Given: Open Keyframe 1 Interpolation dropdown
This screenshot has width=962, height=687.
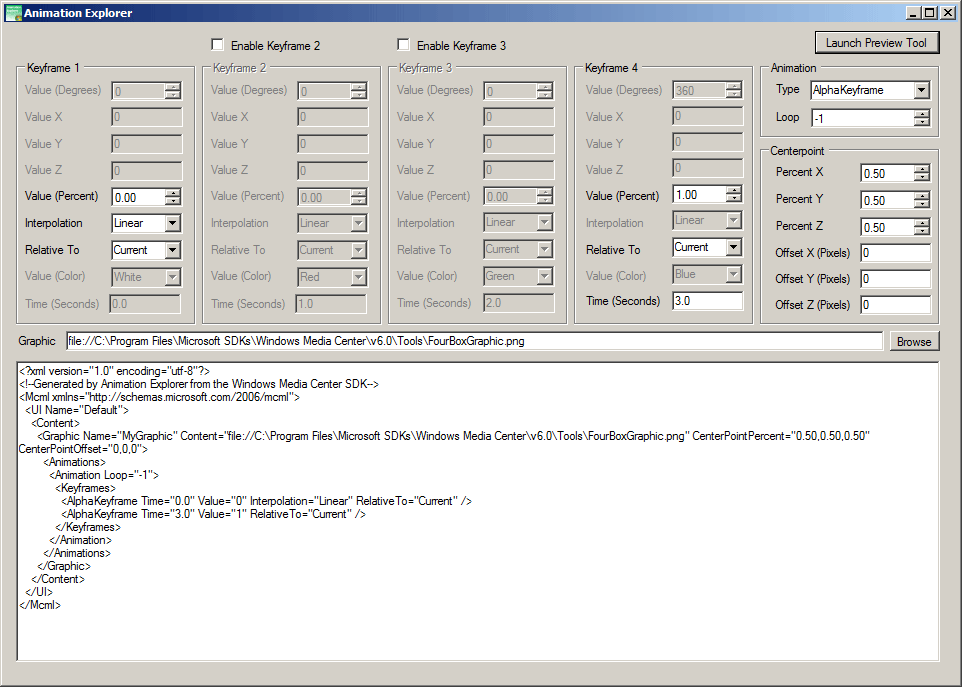Looking at the screenshot, I should (172, 223).
